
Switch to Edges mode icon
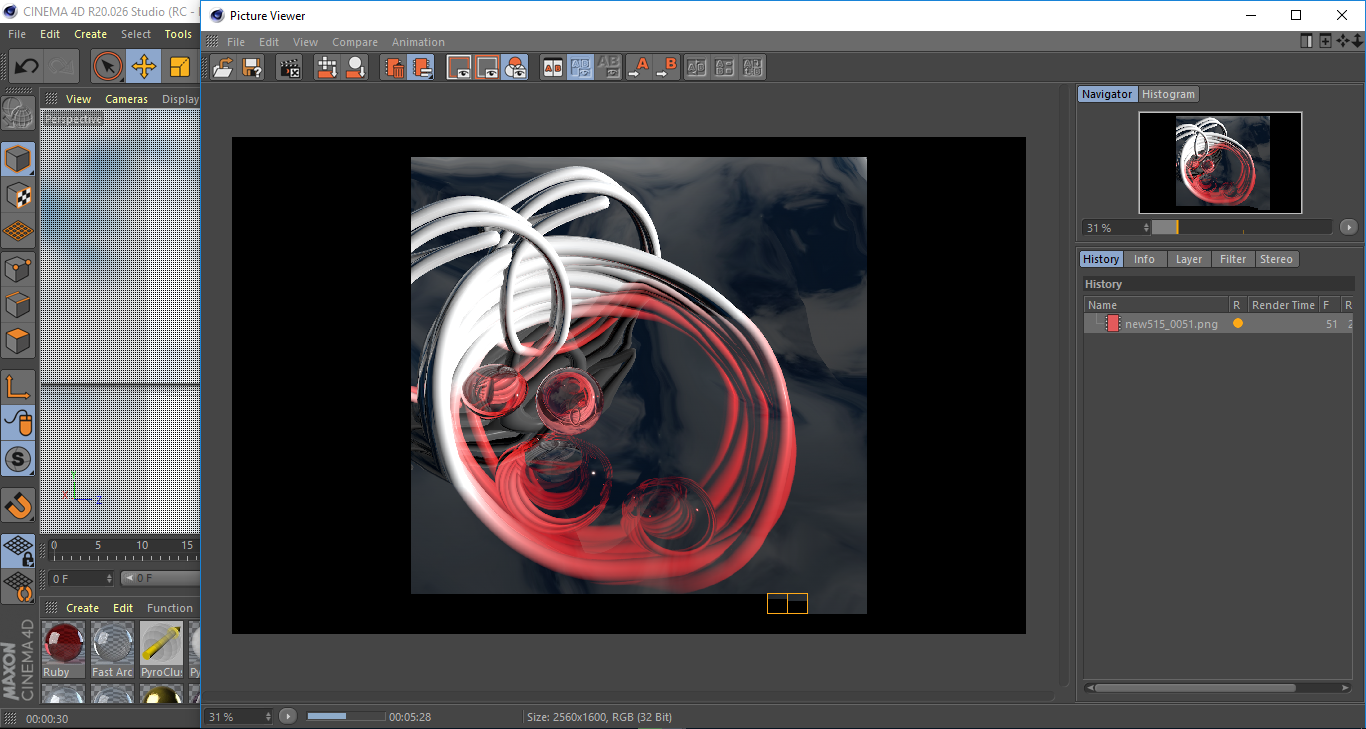[17, 304]
